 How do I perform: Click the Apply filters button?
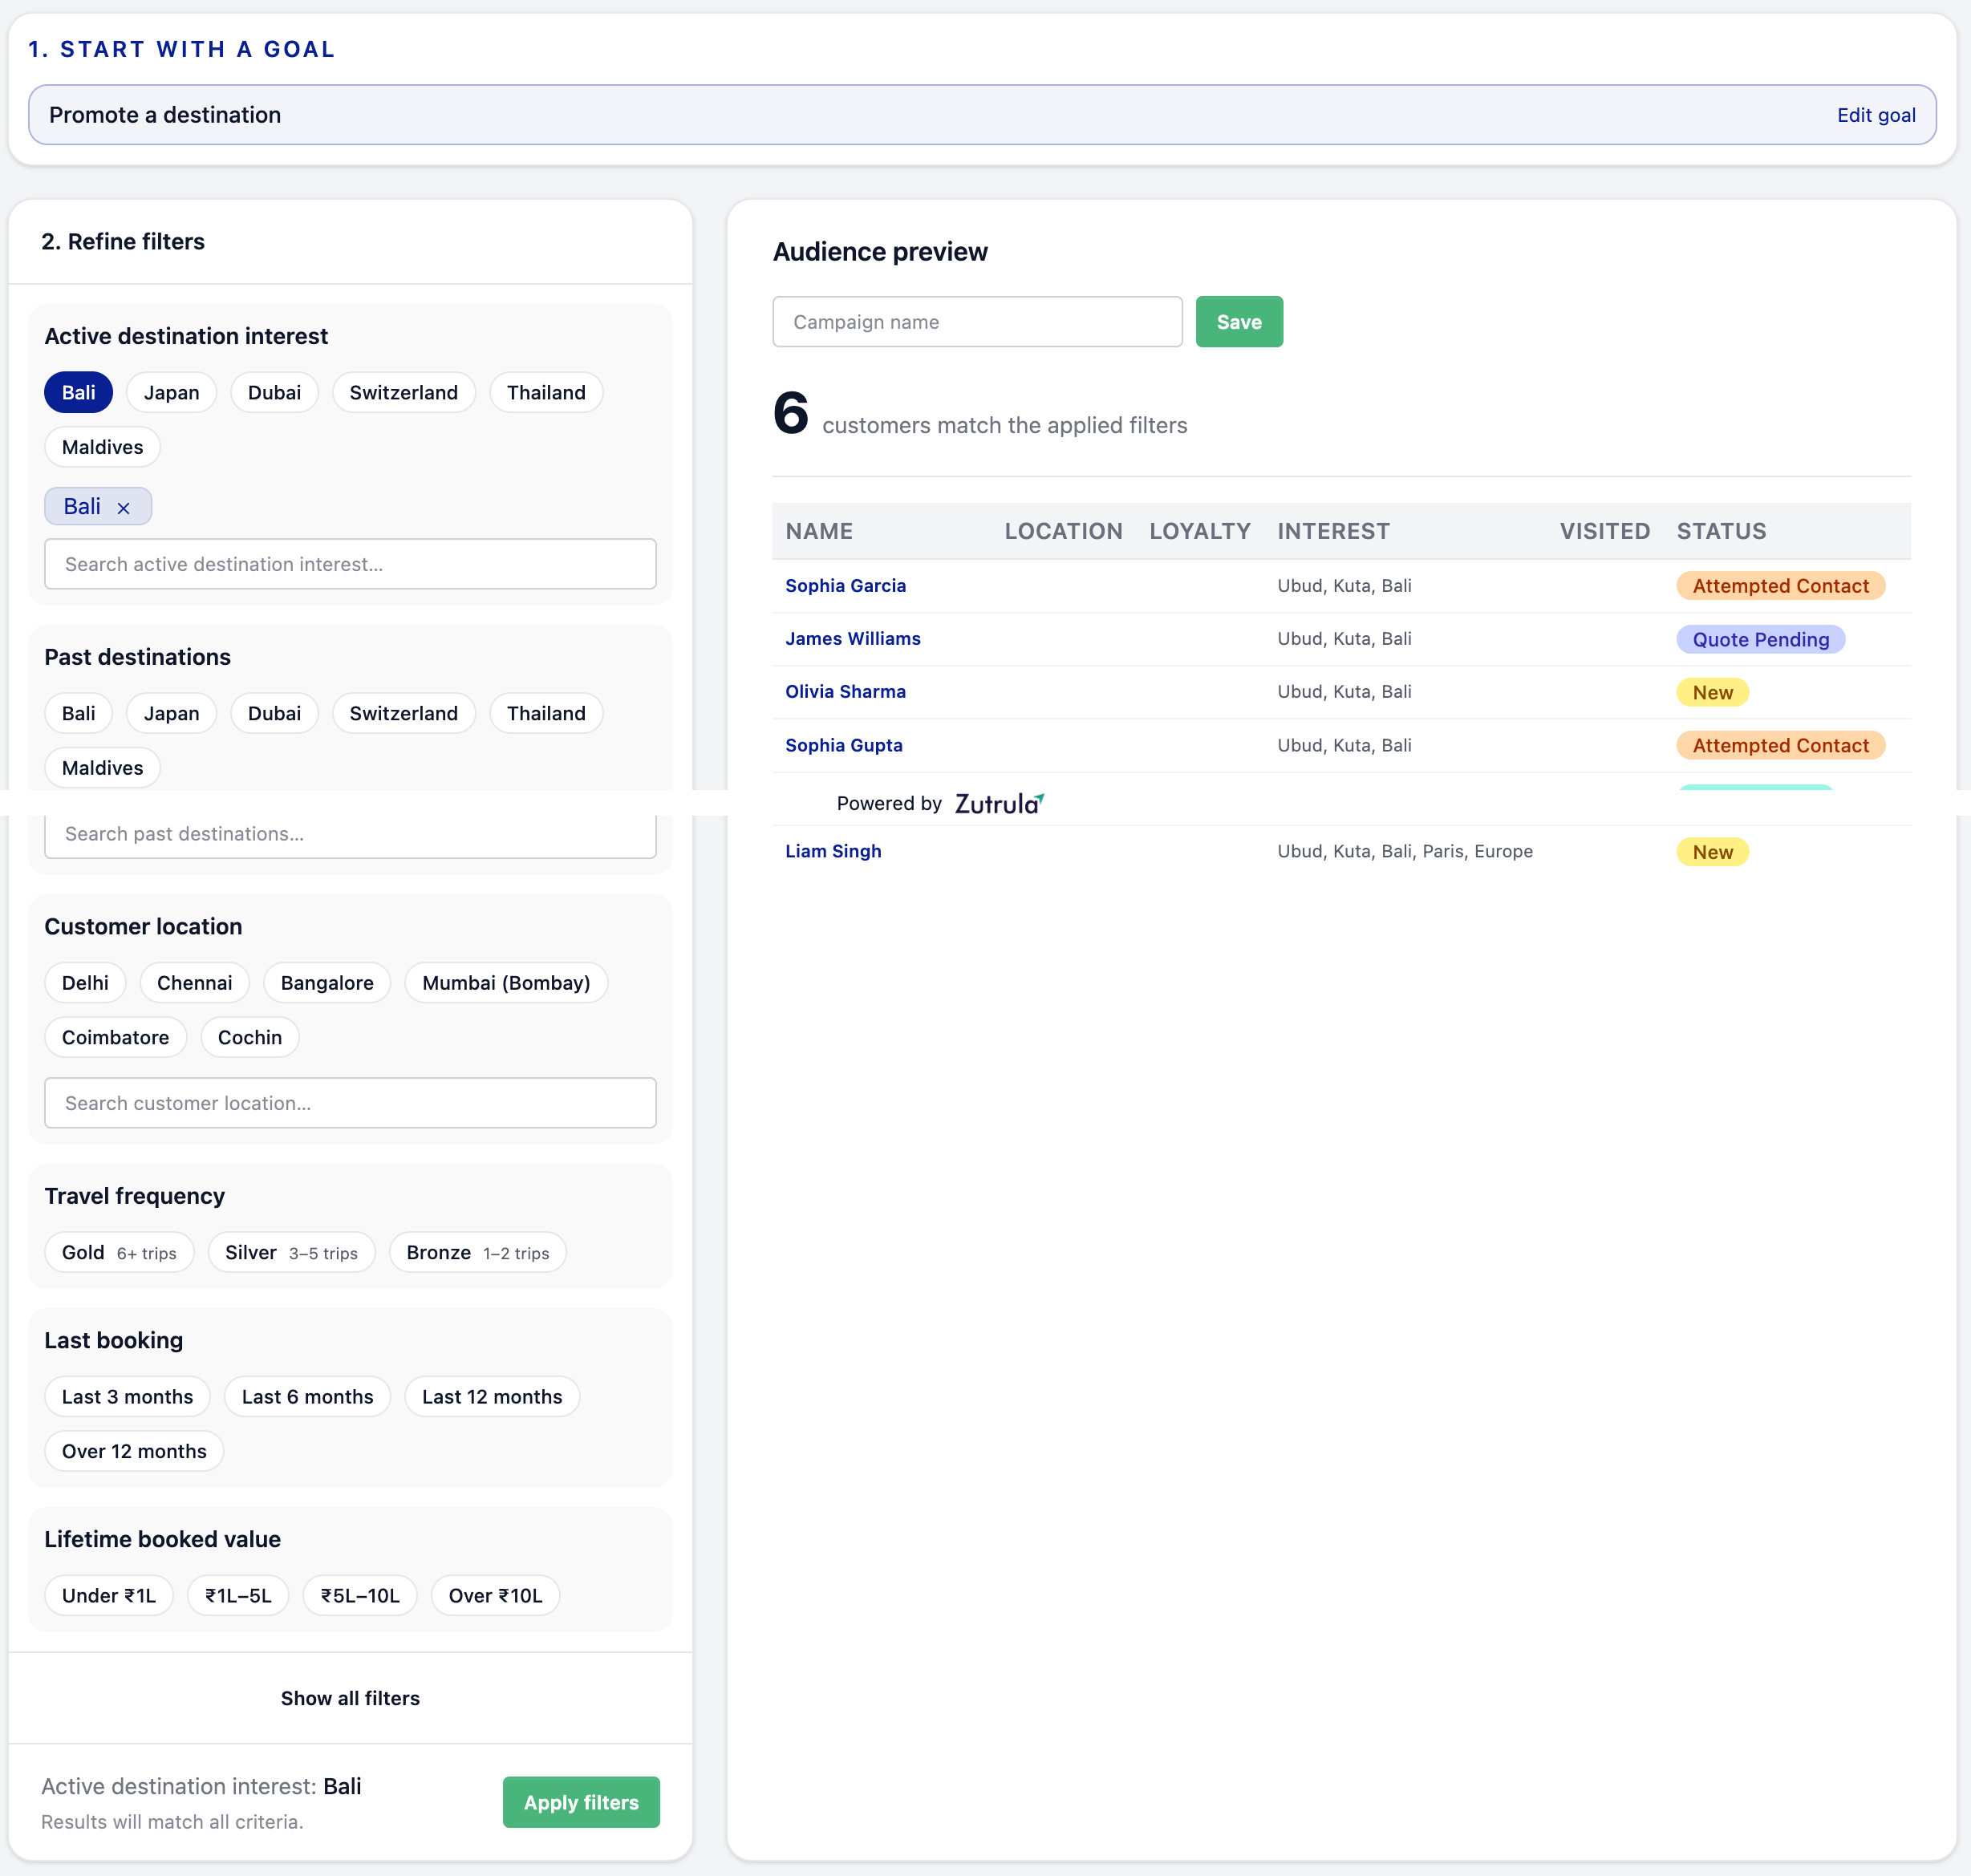pyautogui.click(x=581, y=1803)
